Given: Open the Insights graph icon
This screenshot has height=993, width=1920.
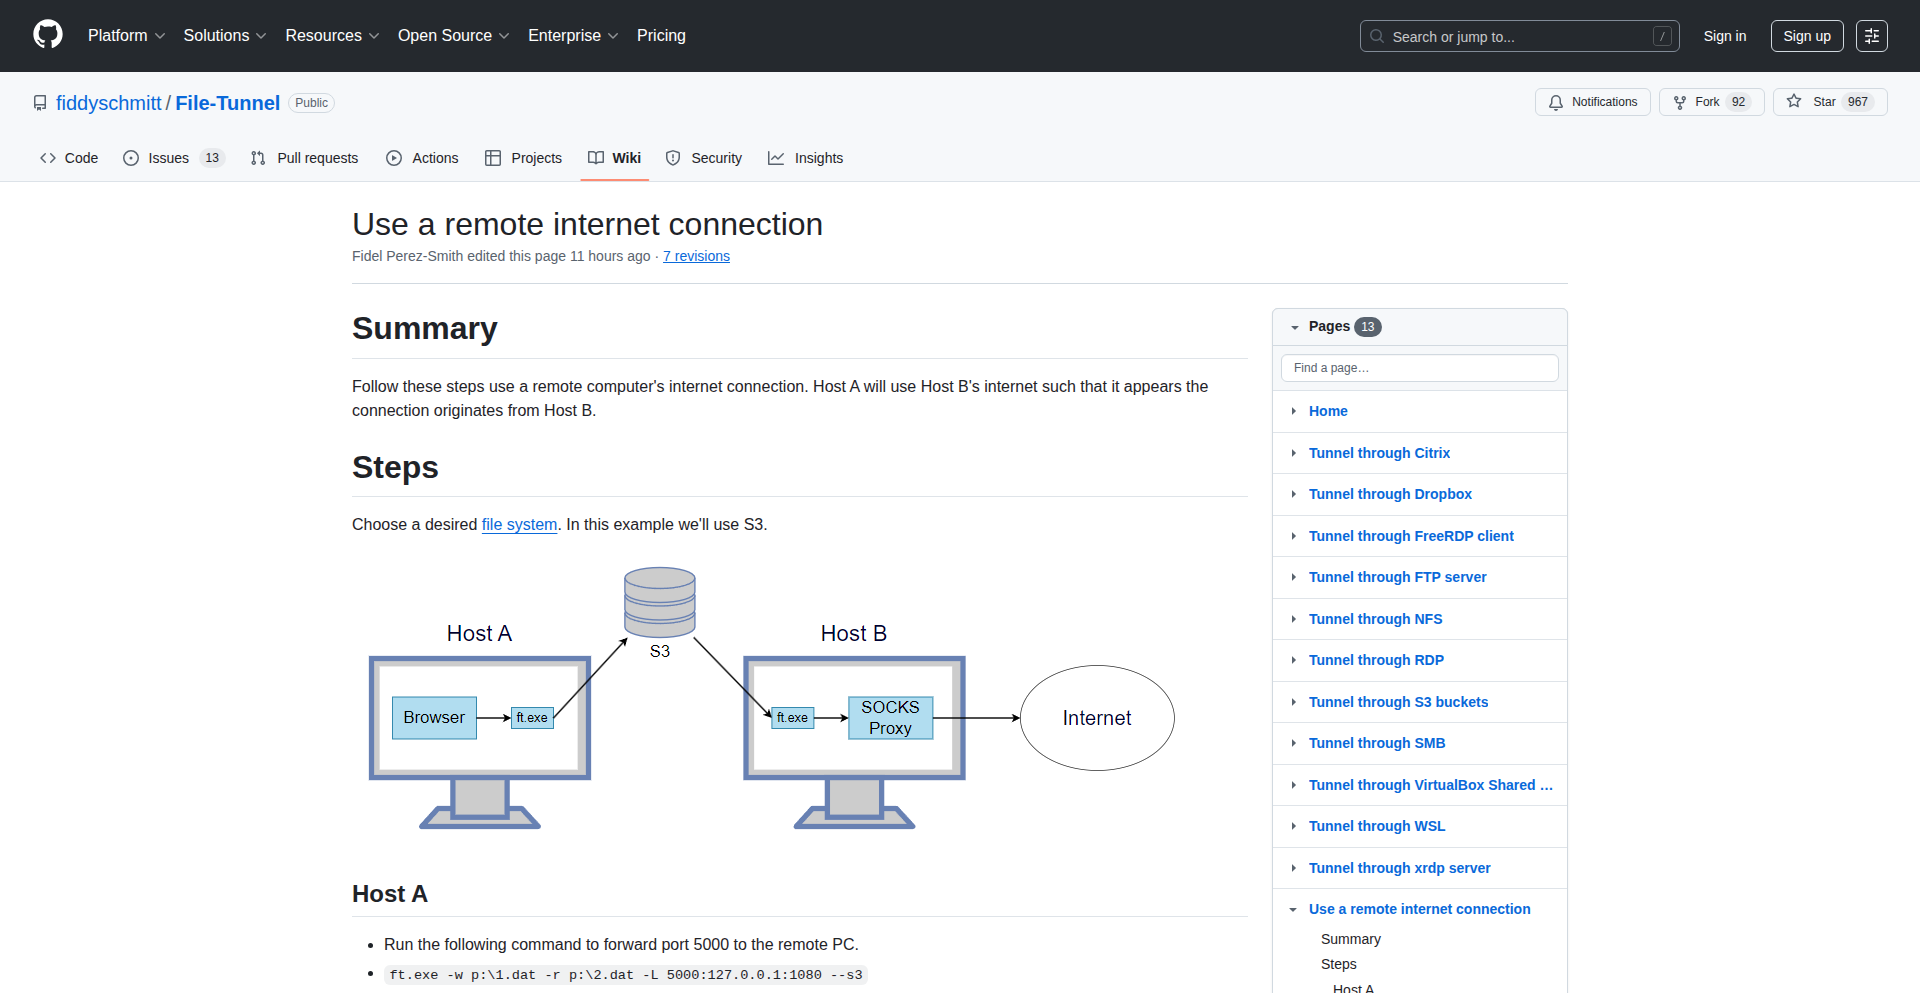Looking at the screenshot, I should 774,158.
